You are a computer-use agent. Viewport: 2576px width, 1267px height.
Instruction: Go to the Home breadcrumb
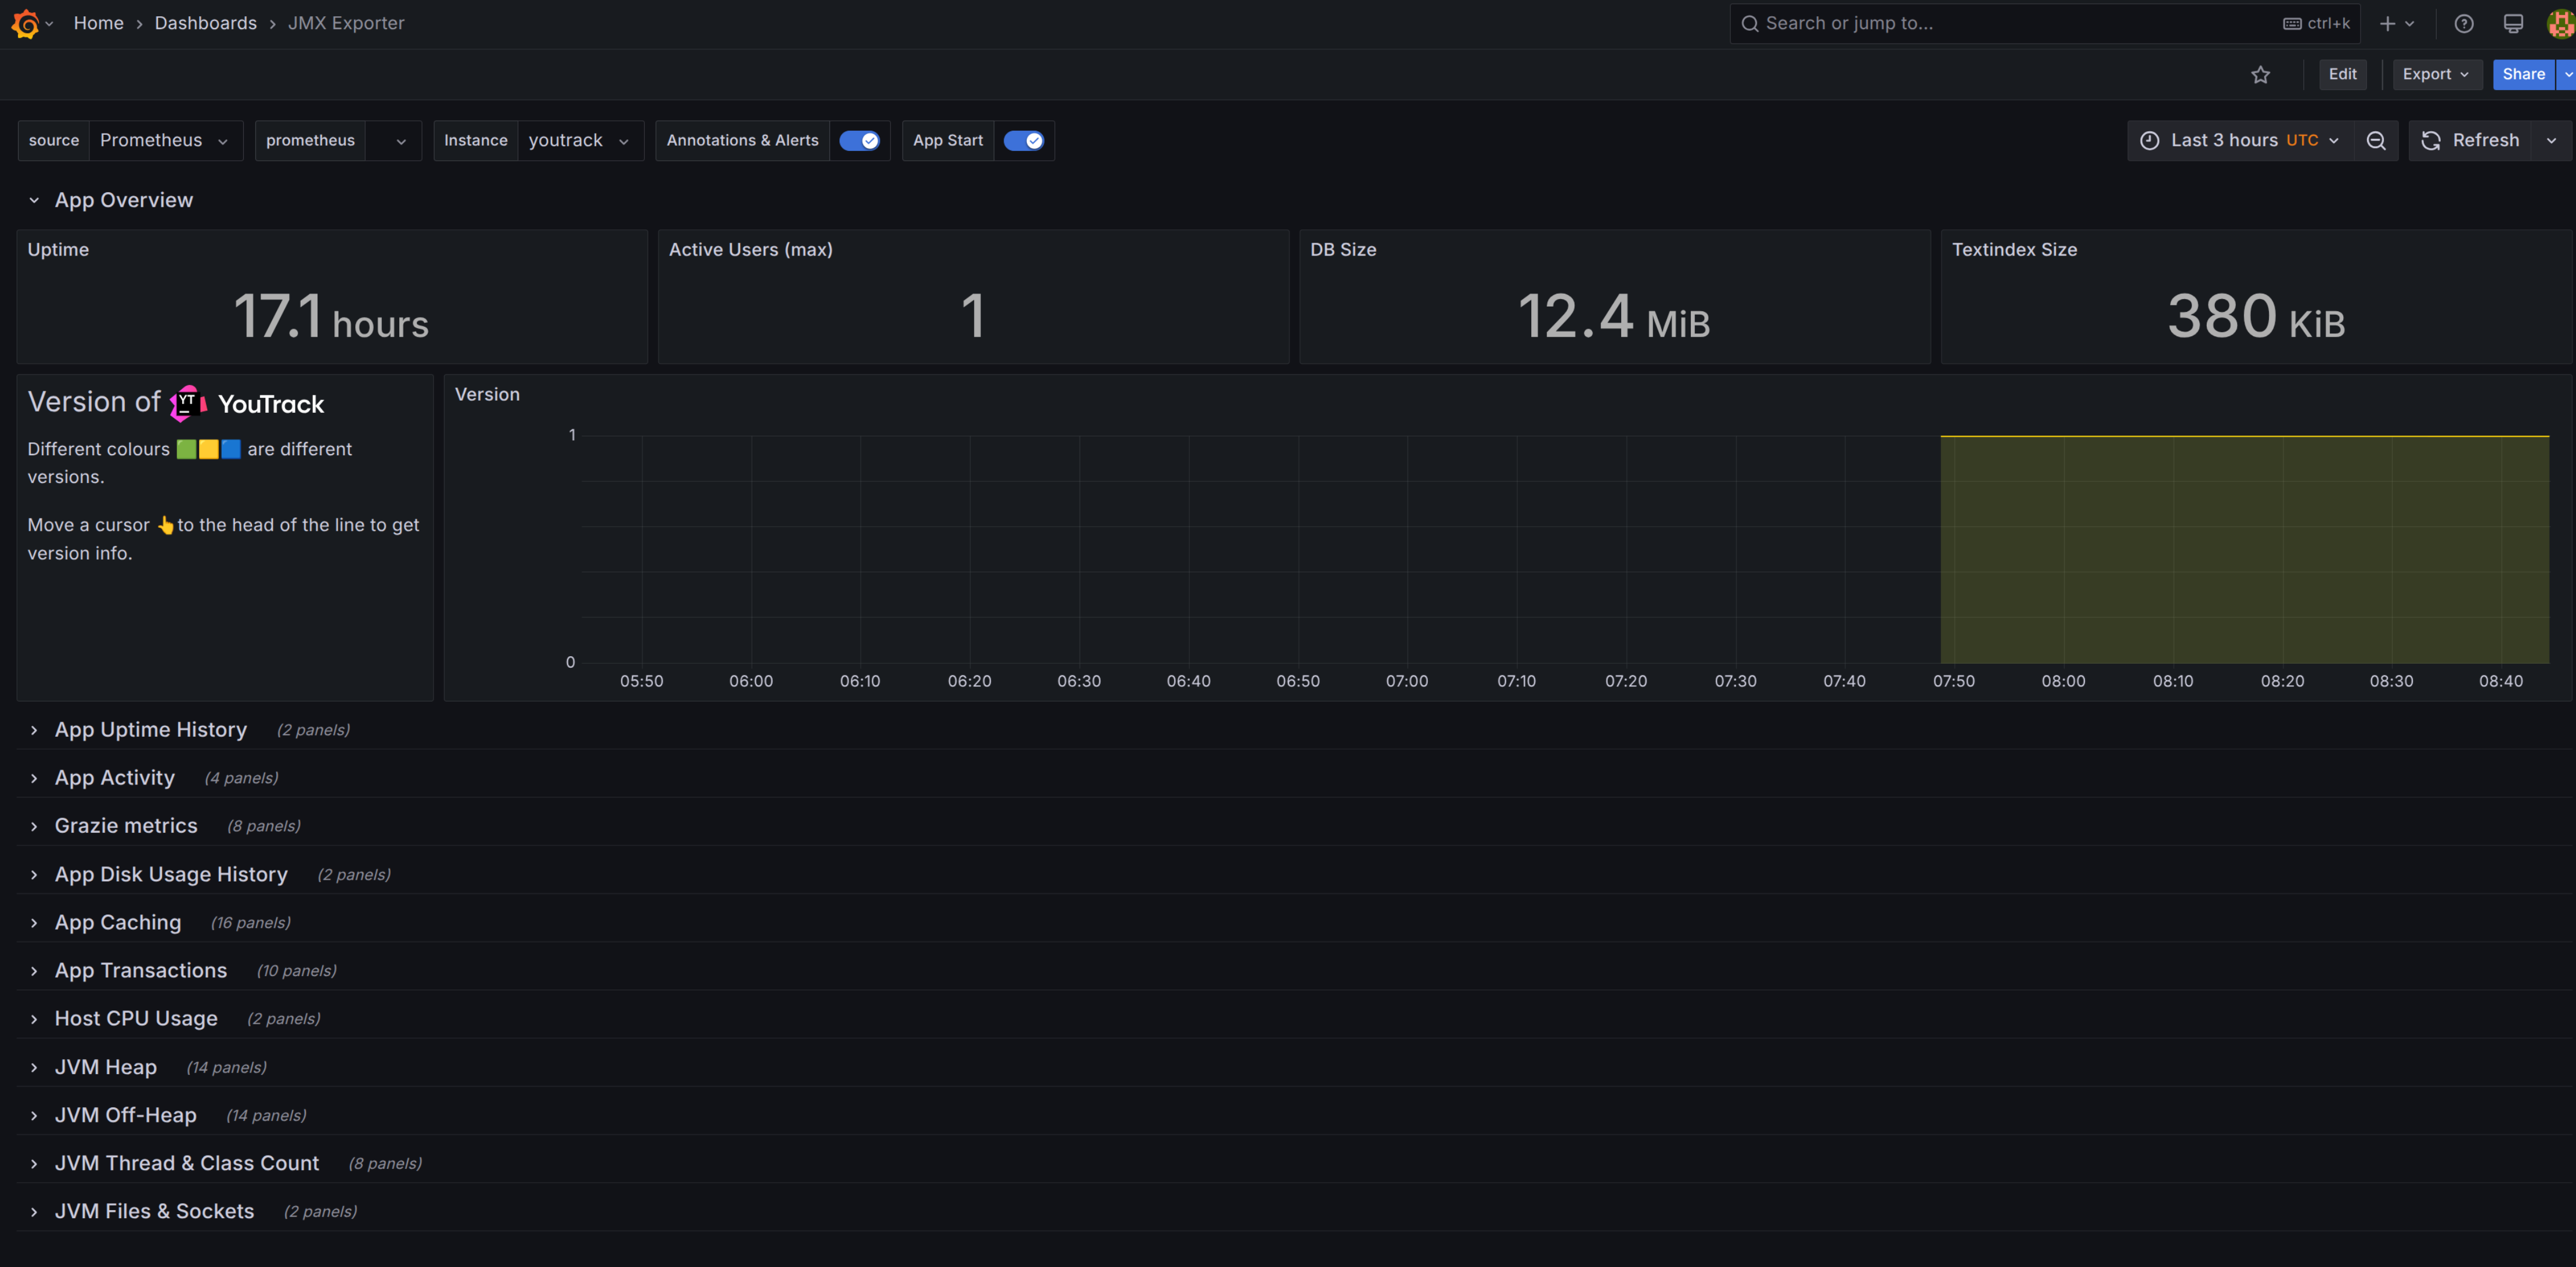point(98,23)
